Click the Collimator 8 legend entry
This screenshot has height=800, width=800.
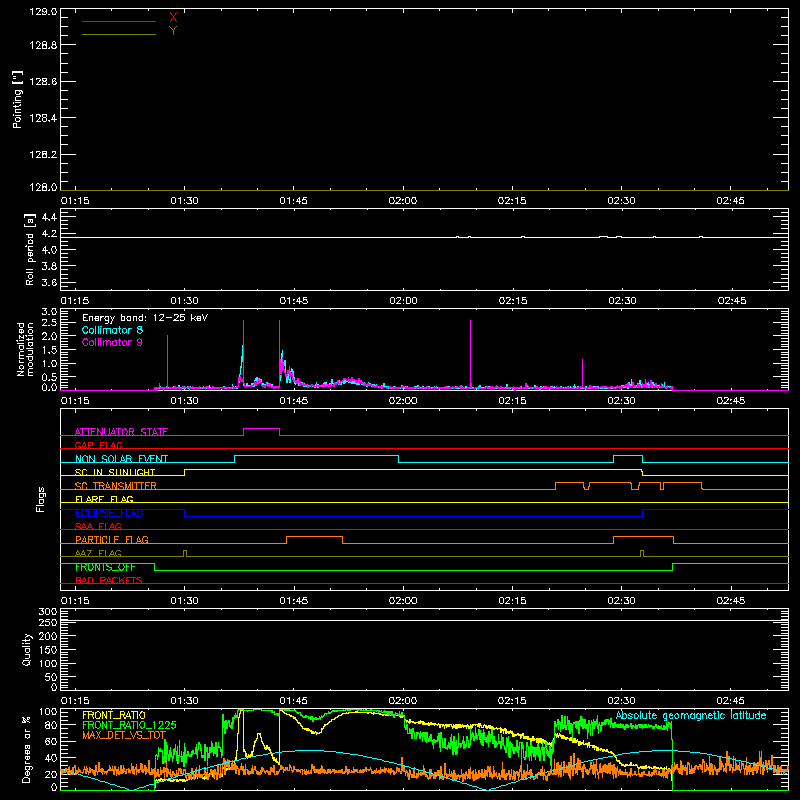click(112, 330)
